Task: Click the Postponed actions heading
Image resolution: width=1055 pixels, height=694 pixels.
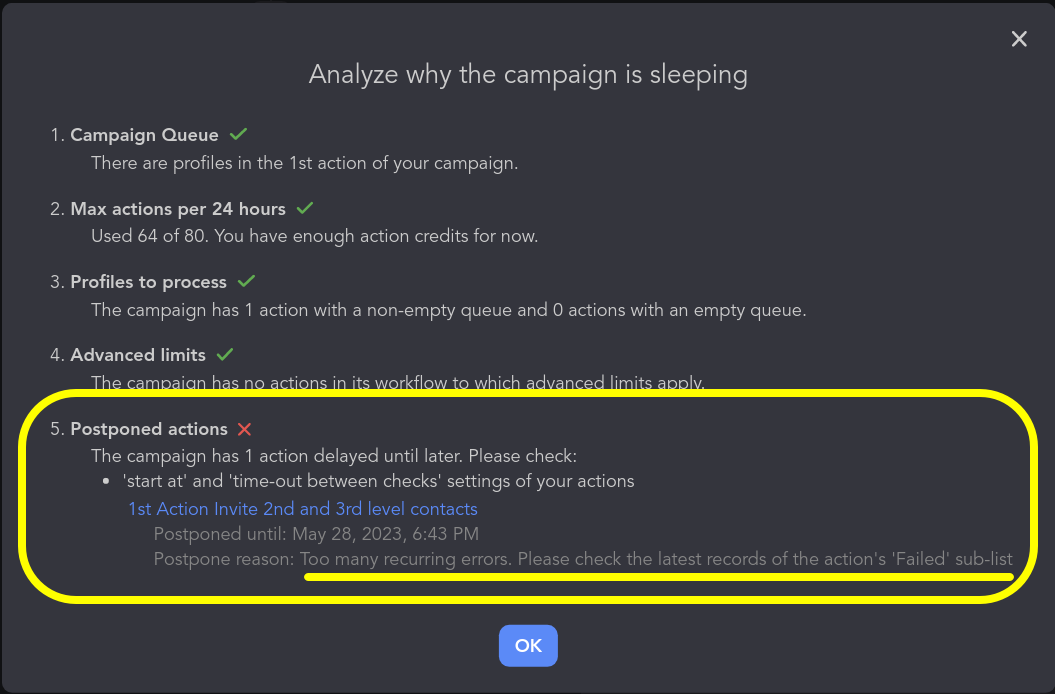Action: pos(149,429)
